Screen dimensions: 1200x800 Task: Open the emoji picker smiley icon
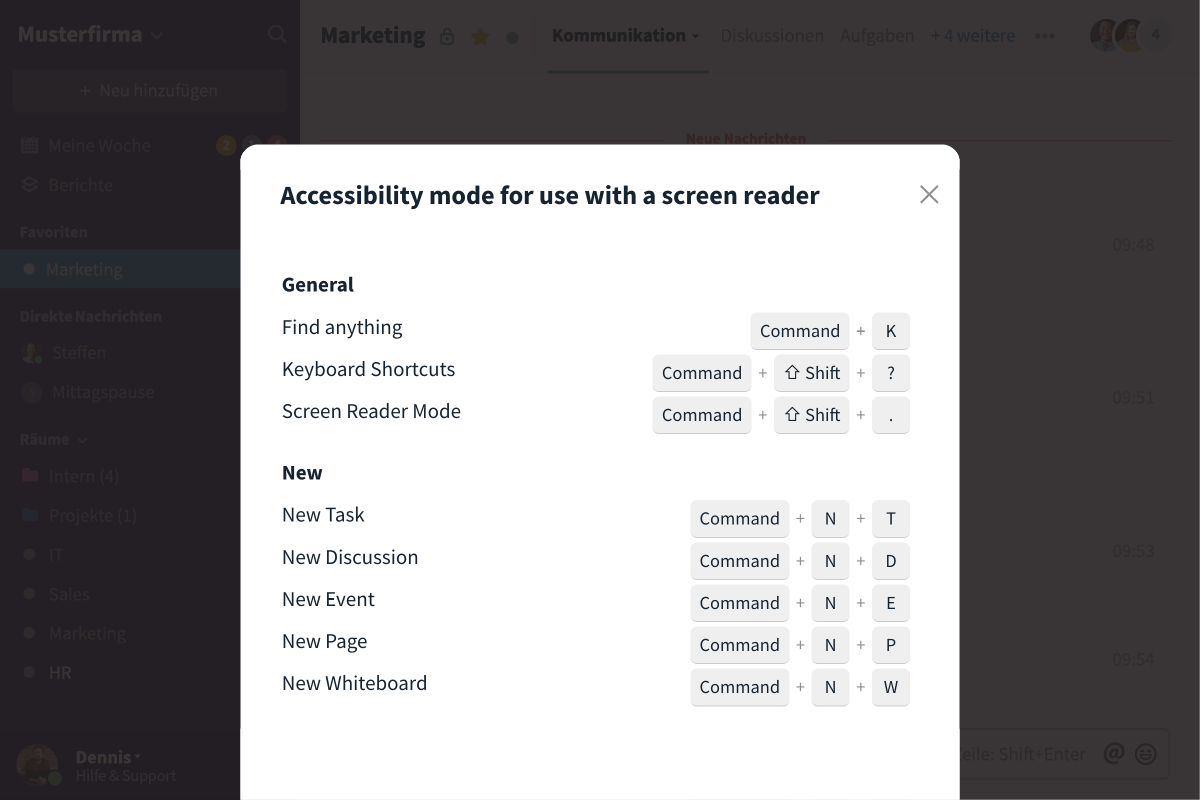pyautogui.click(x=1146, y=753)
